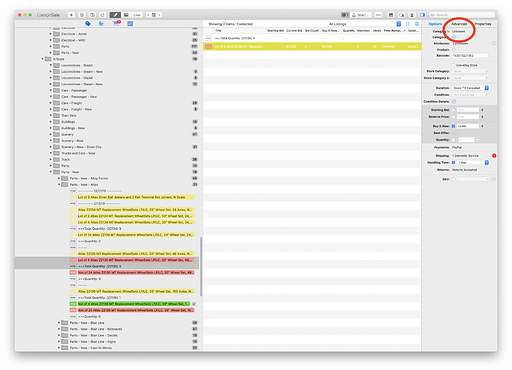Expand the Cars - Freight - New folder
The image size is (512, 370).
click(51, 109)
